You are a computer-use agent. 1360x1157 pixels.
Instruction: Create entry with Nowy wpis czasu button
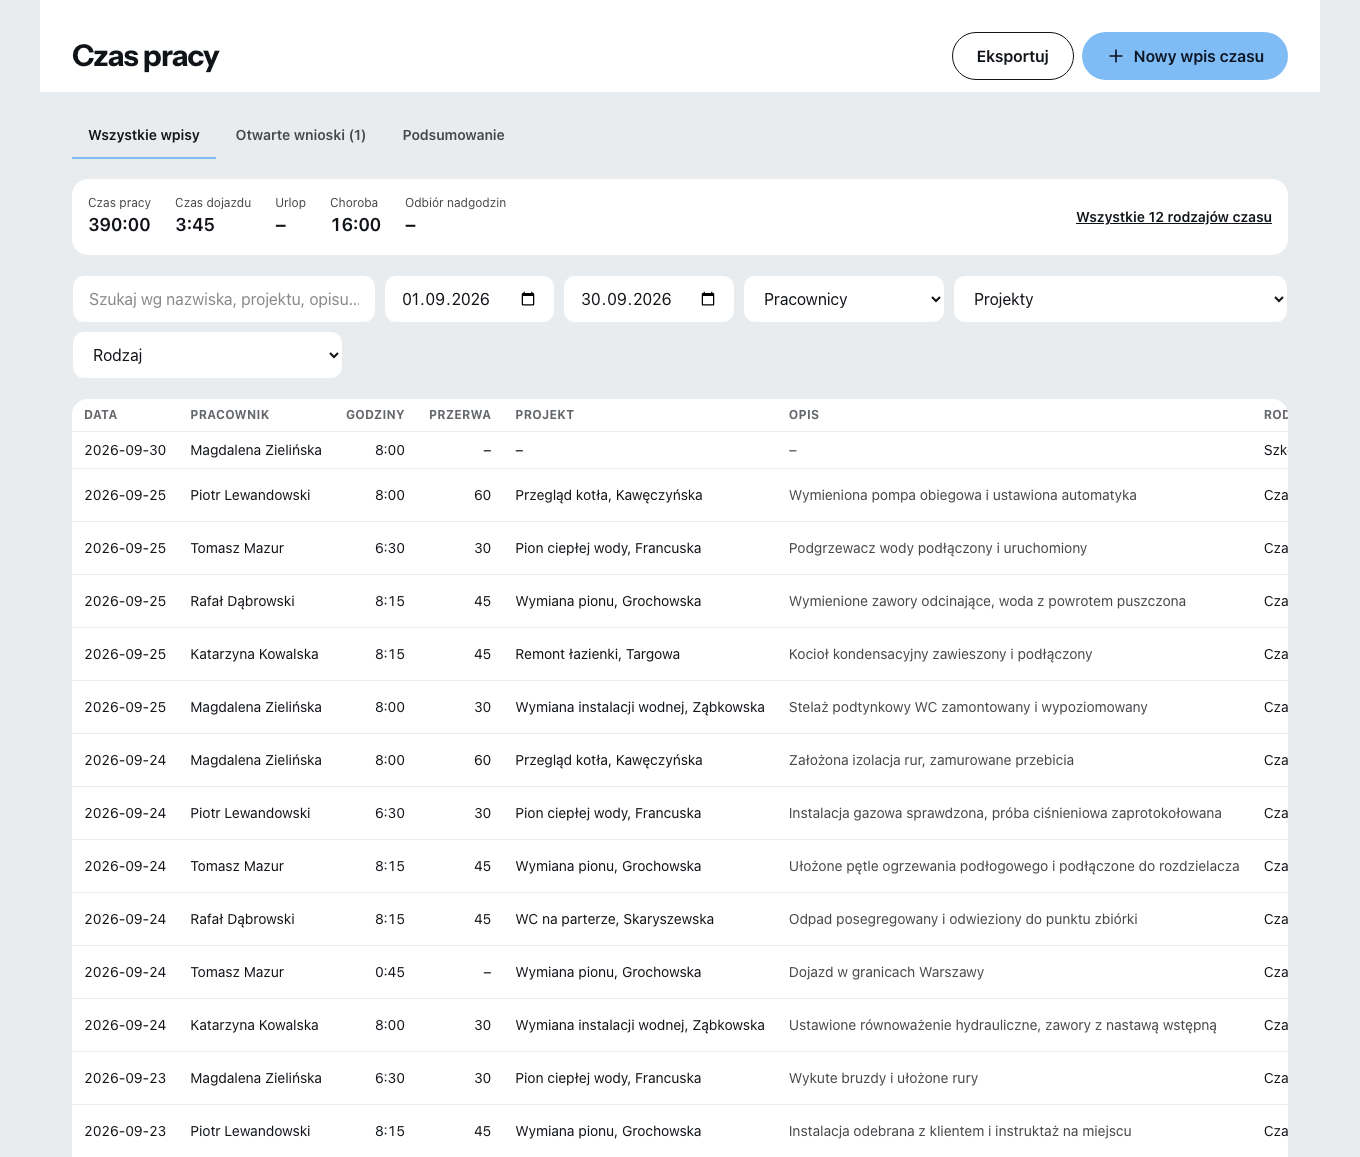pos(1185,56)
